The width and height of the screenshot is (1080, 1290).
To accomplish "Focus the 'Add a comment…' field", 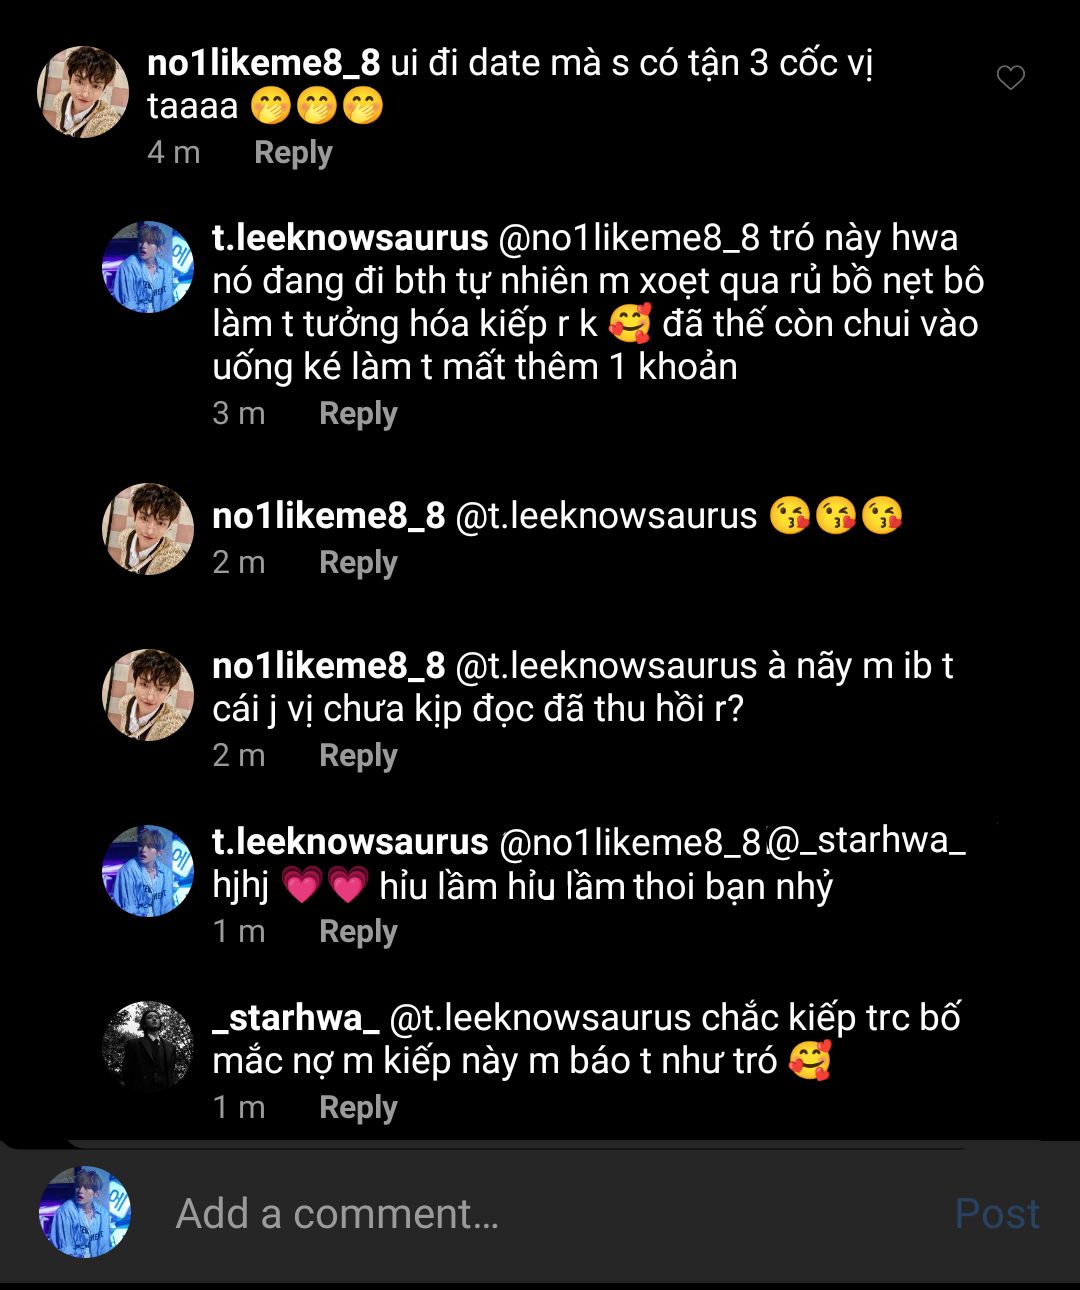I will click(500, 1214).
